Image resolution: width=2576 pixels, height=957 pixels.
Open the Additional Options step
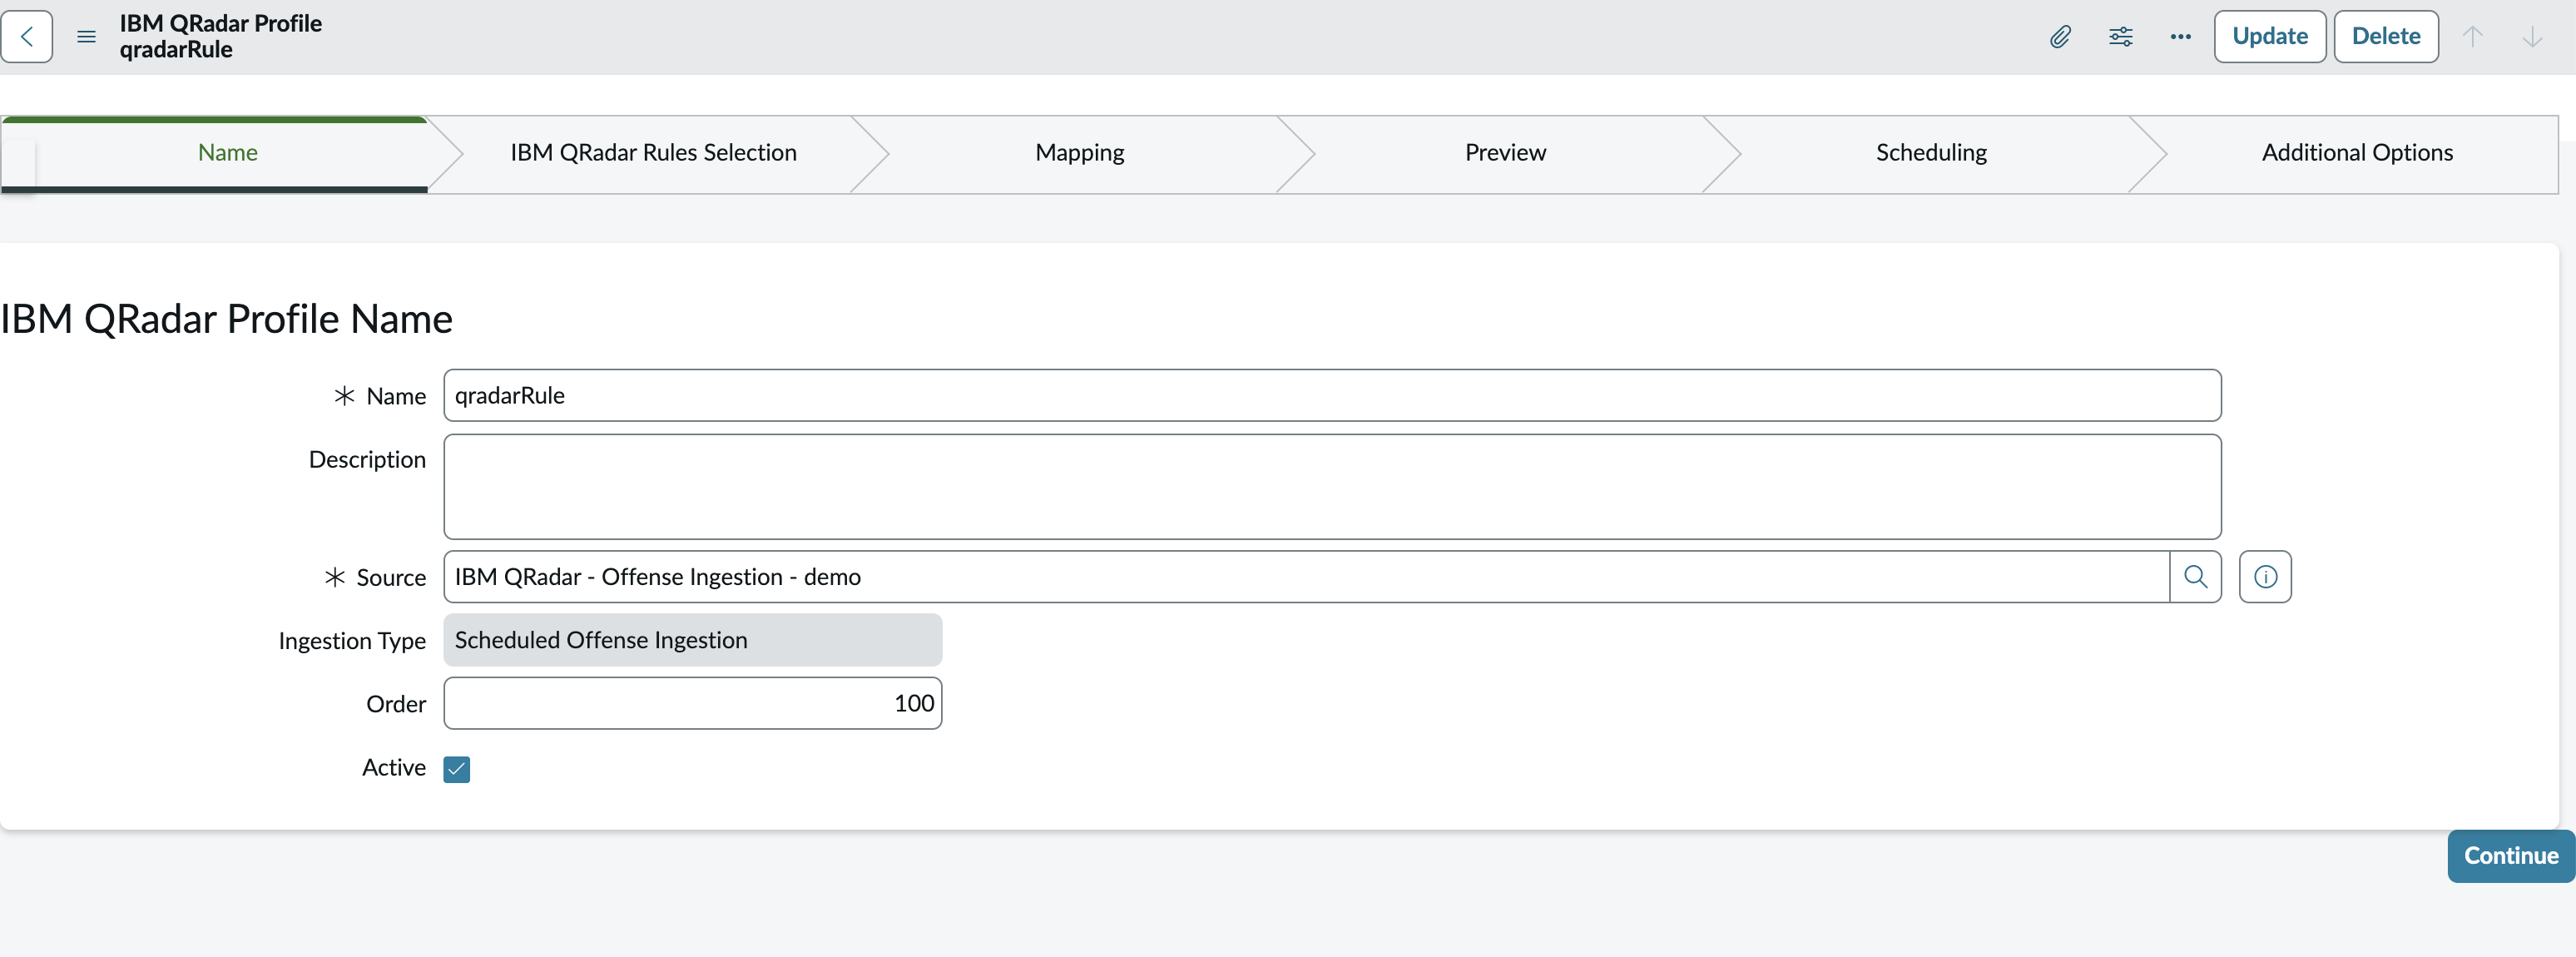pyautogui.click(x=2357, y=153)
